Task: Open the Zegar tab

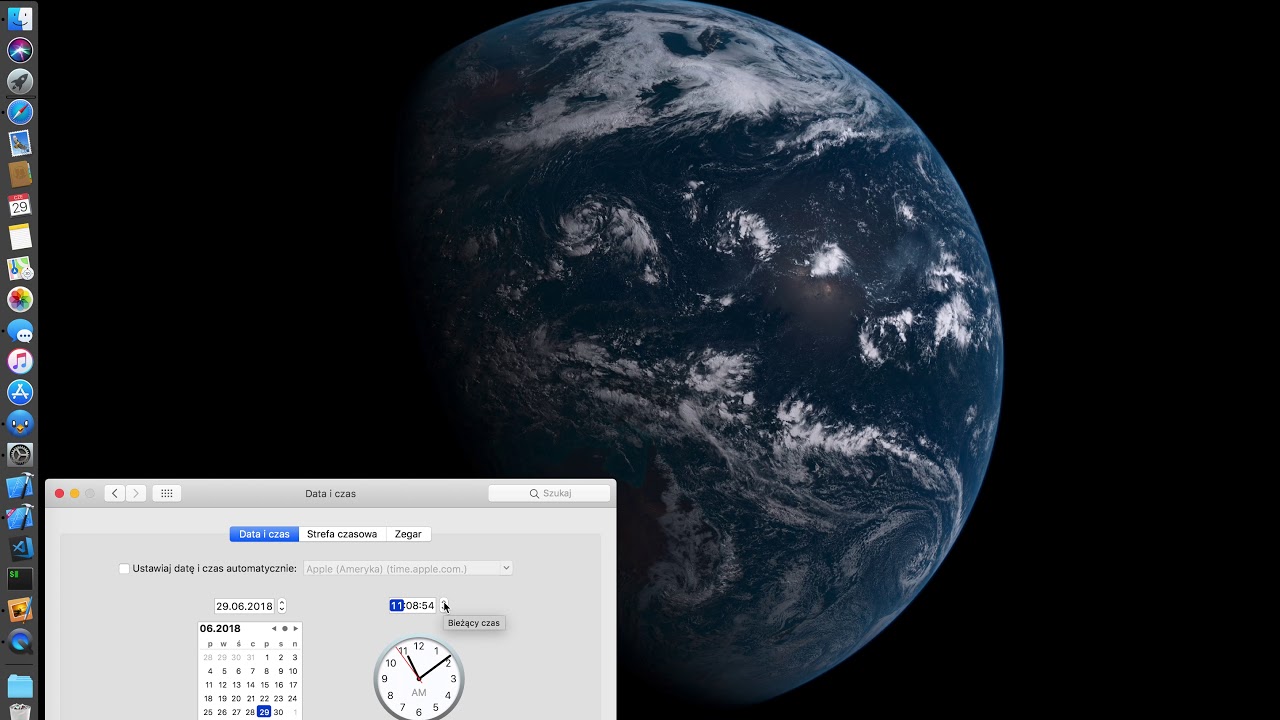Action: pyautogui.click(x=408, y=534)
